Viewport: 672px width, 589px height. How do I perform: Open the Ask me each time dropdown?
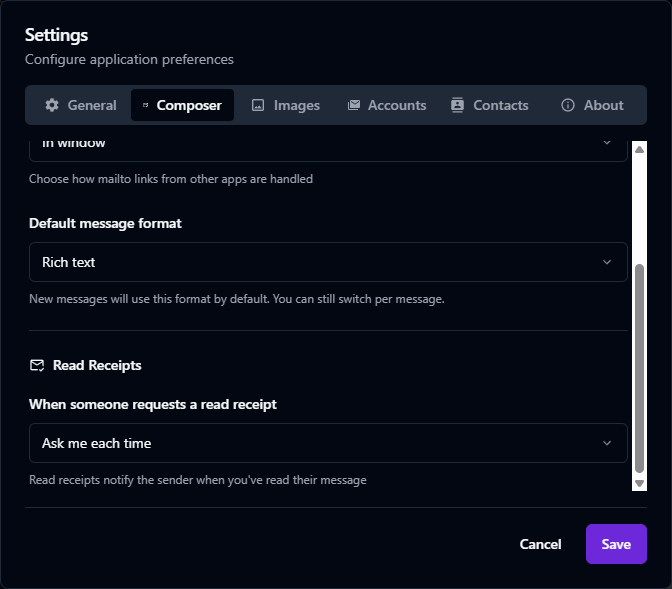328,443
